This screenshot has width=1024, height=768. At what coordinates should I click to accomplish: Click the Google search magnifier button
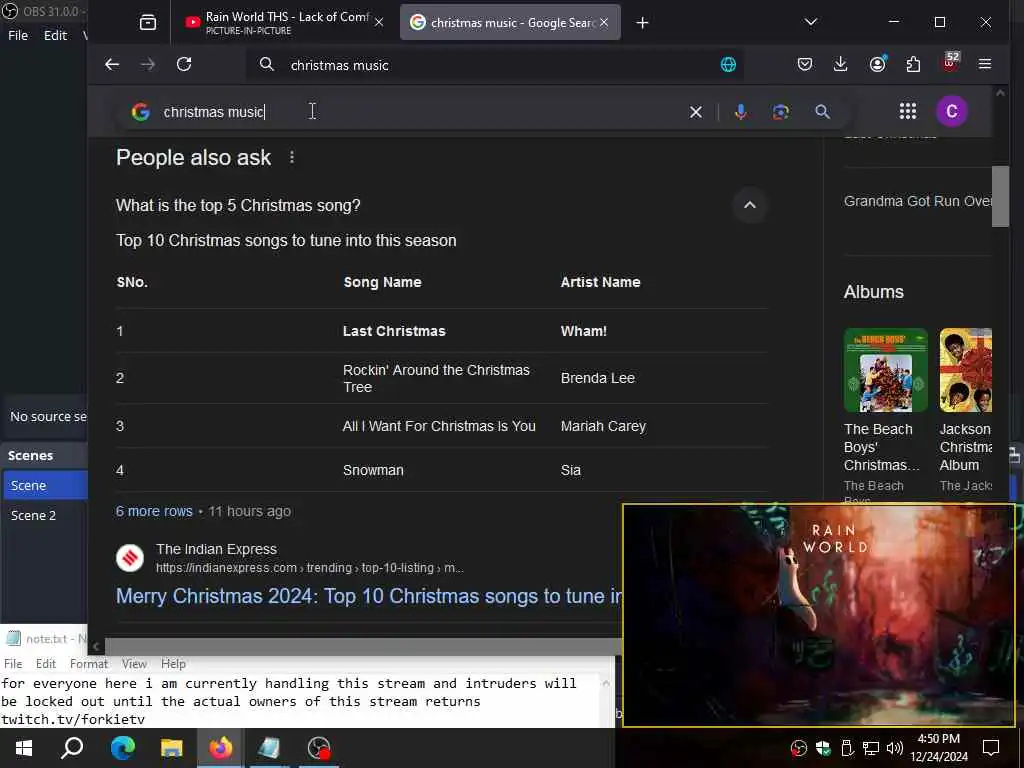coord(822,112)
